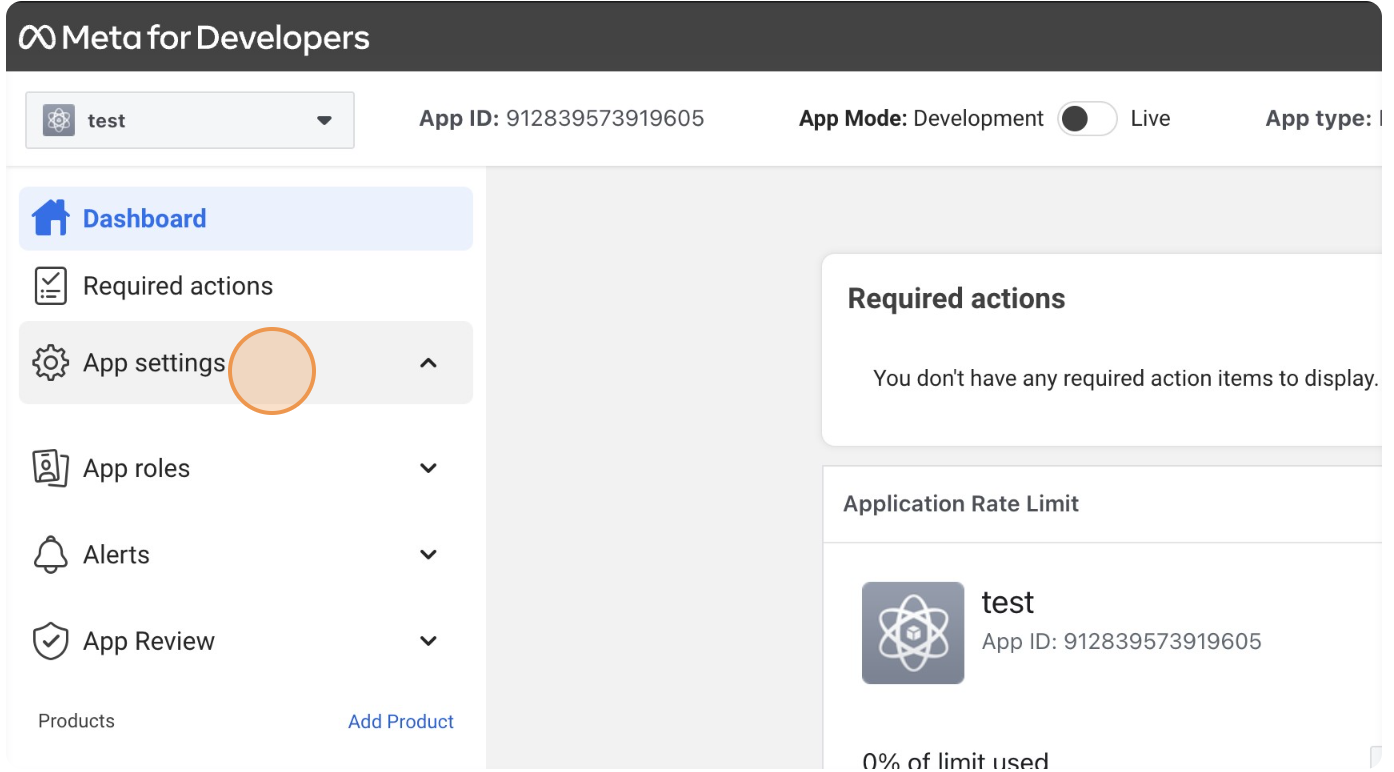This screenshot has height=772, width=1394.
Task: Click the Meta for Developers title
Action: [216, 38]
